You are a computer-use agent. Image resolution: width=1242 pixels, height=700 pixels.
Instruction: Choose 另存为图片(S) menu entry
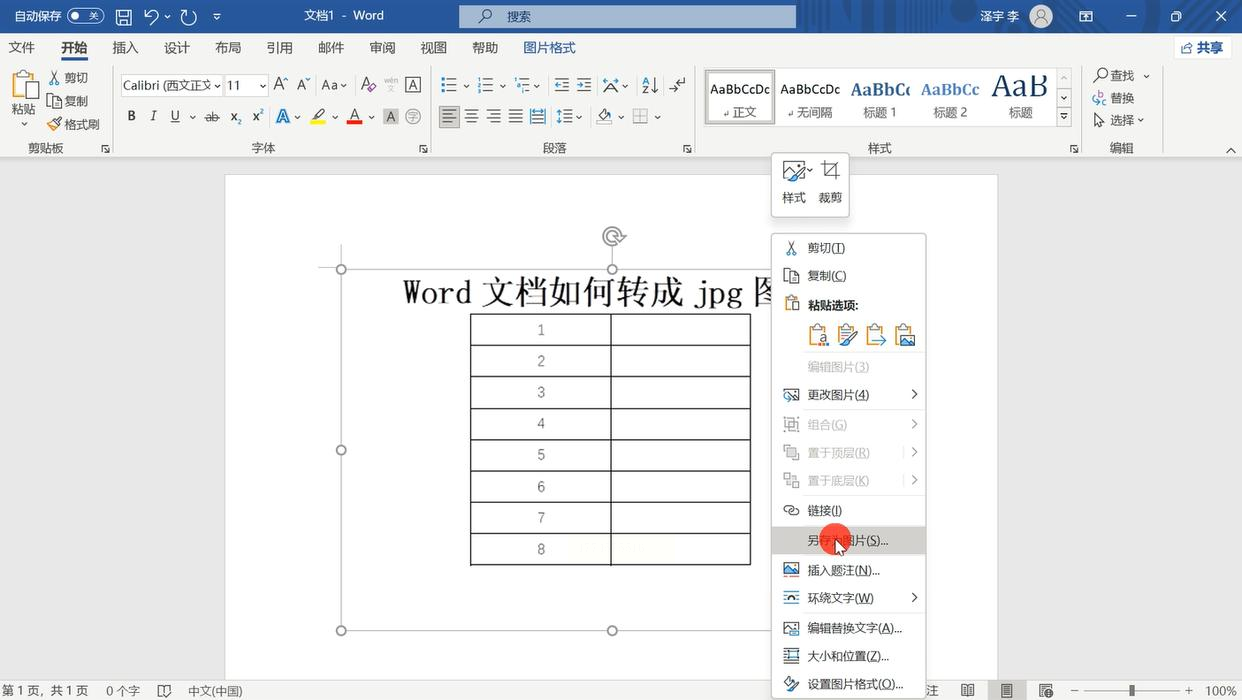pyautogui.click(x=848, y=541)
